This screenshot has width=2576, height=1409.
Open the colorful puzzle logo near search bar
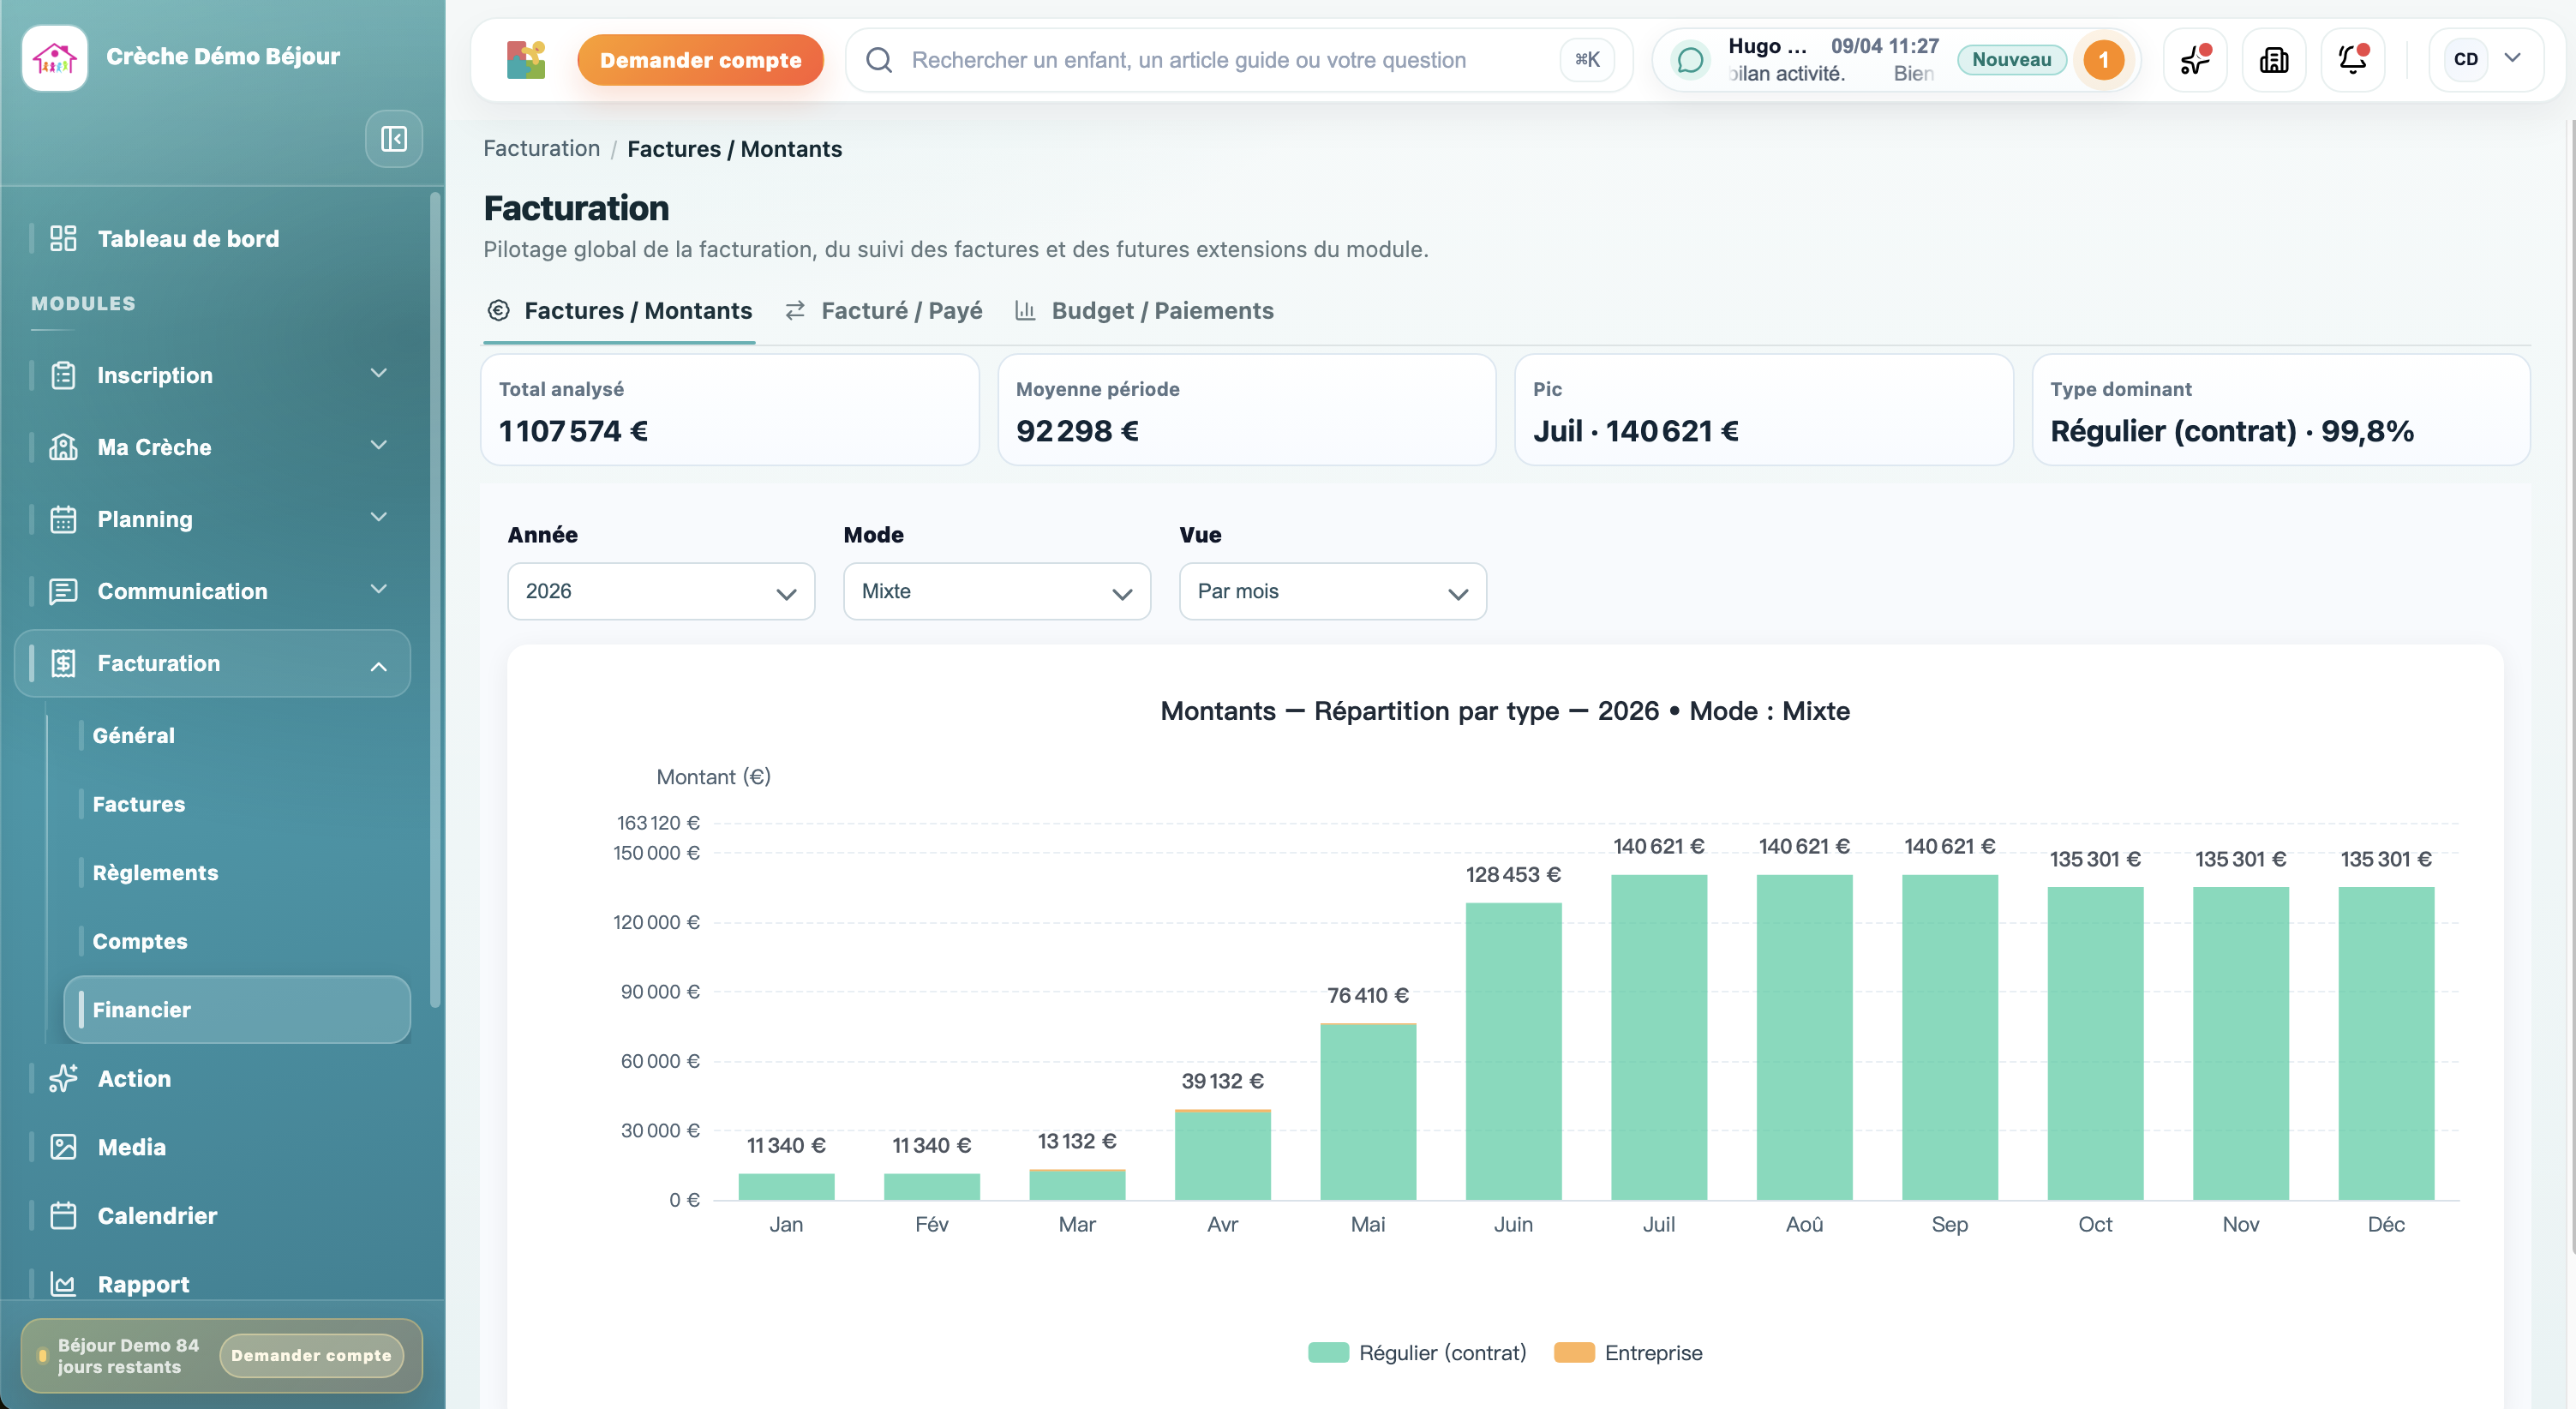(525, 59)
